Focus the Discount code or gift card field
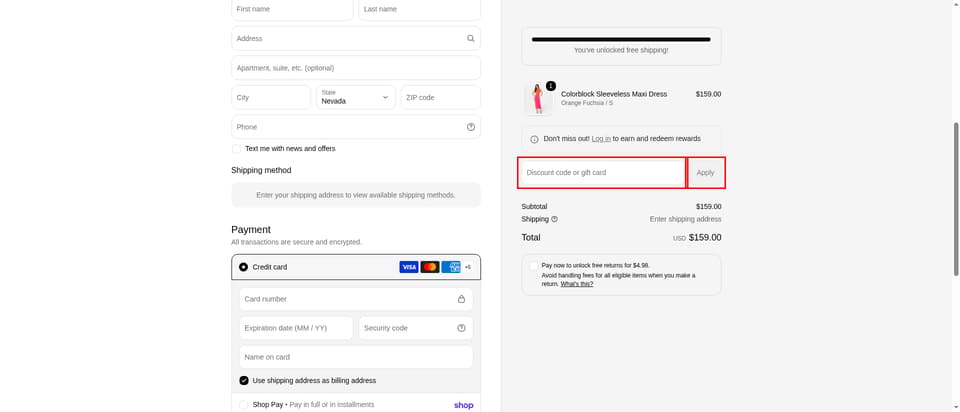Screen dimensions: 960x412 [602, 173]
